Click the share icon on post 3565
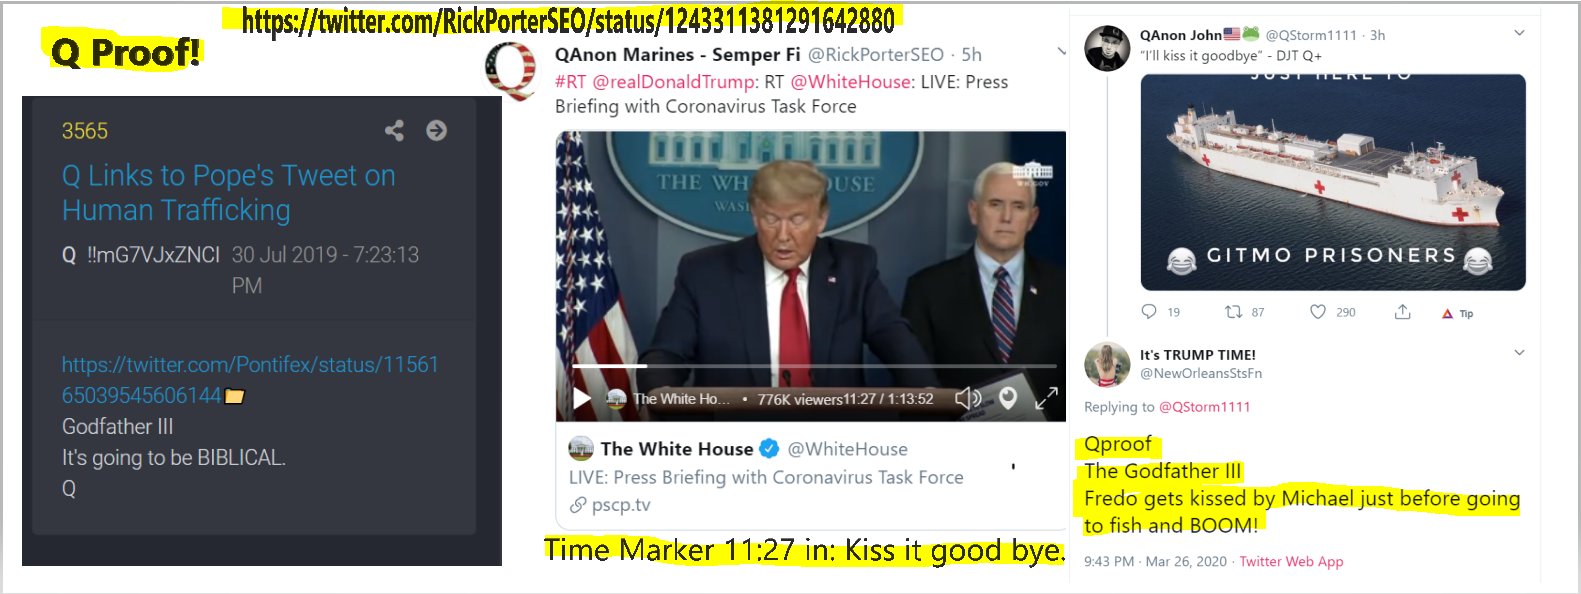Viewport: 1581px width, 594px height. (395, 130)
